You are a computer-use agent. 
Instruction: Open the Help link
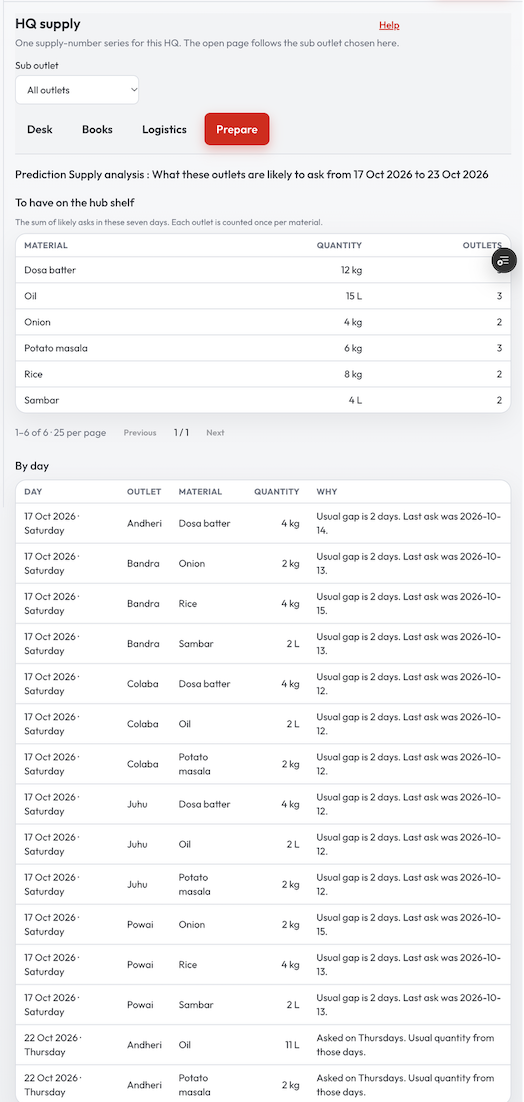tap(389, 25)
